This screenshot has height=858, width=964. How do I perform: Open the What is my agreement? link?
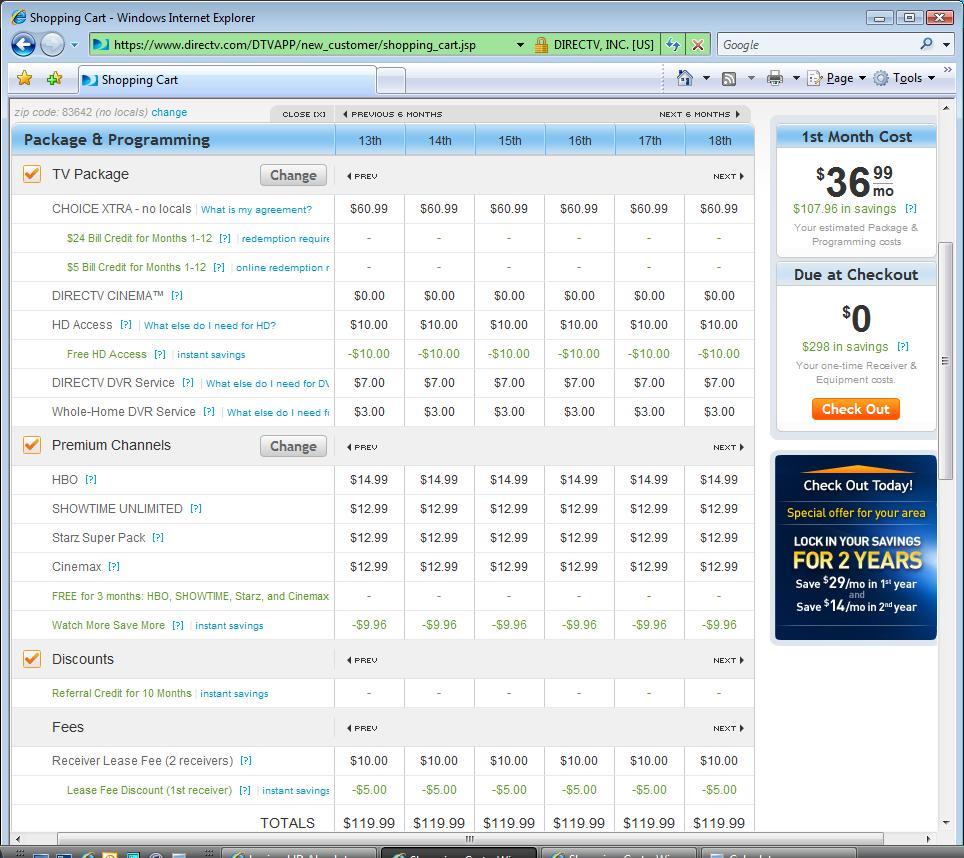click(256, 210)
